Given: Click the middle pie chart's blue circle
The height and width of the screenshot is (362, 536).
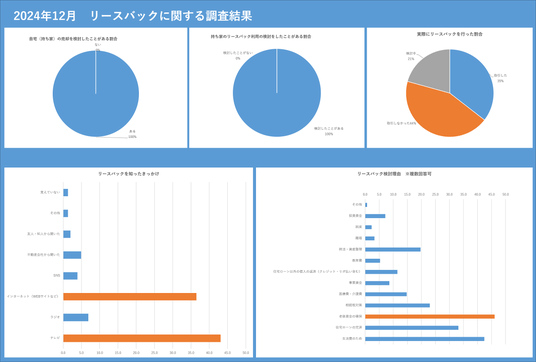Looking at the screenshot, I should (x=277, y=93).
